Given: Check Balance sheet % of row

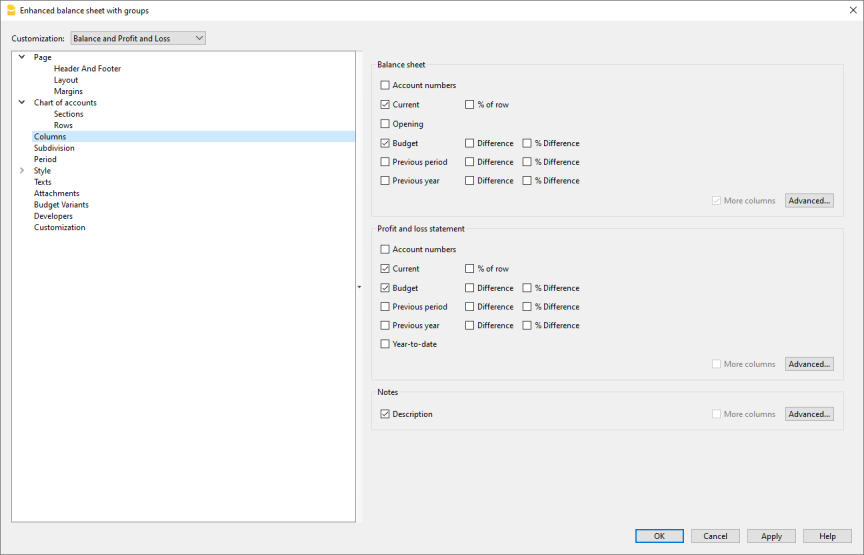Looking at the screenshot, I should tap(469, 104).
